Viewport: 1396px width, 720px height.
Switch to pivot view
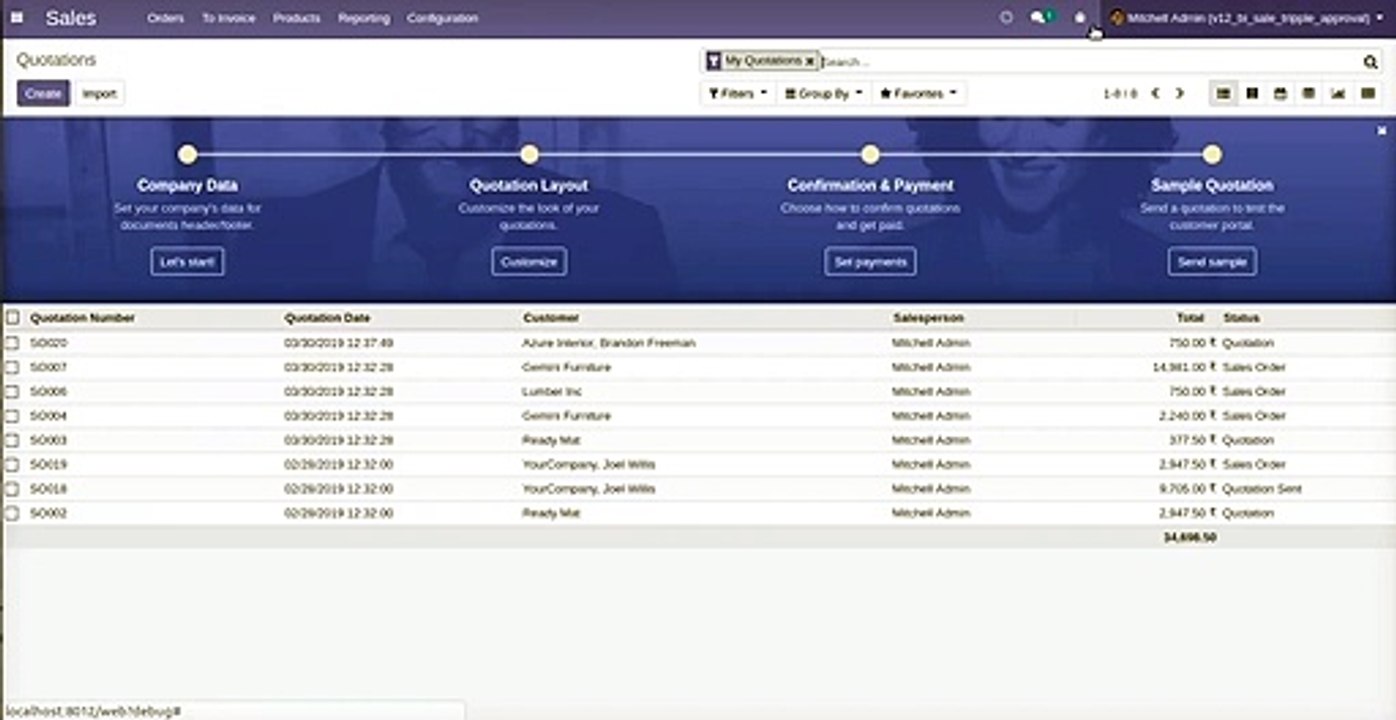(1308, 93)
